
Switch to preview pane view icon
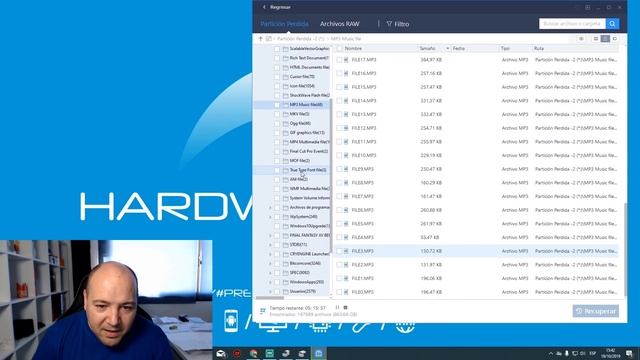(x=615, y=39)
